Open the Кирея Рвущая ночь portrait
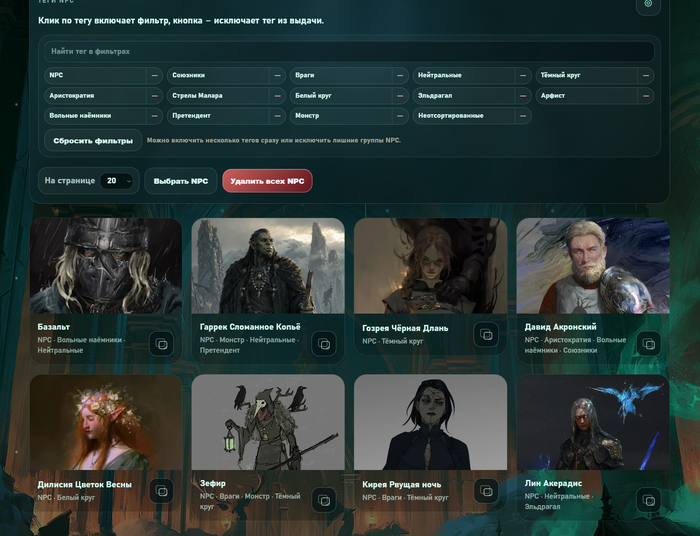 (x=430, y=422)
